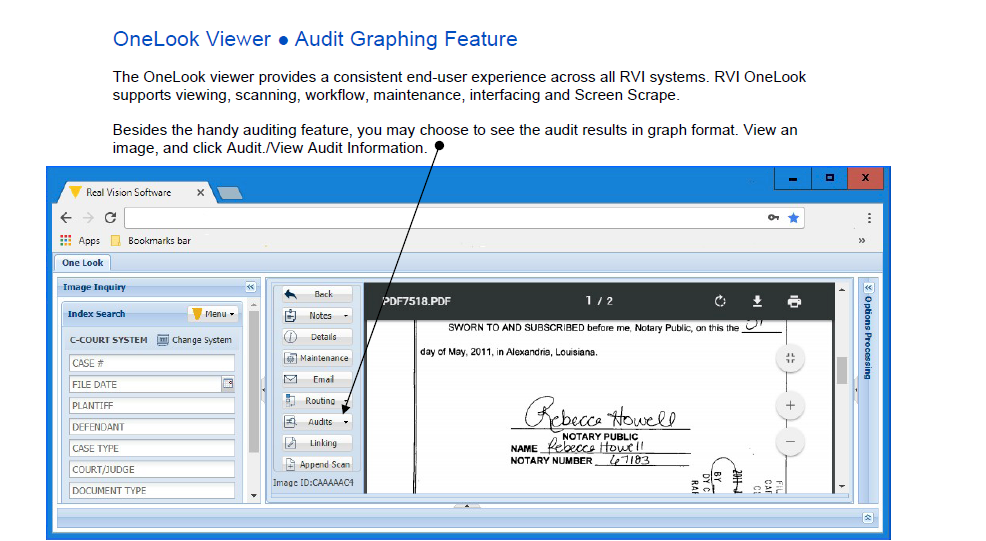This screenshot has width=986, height=541.
Task: Print the PDF document
Action: [x=794, y=301]
